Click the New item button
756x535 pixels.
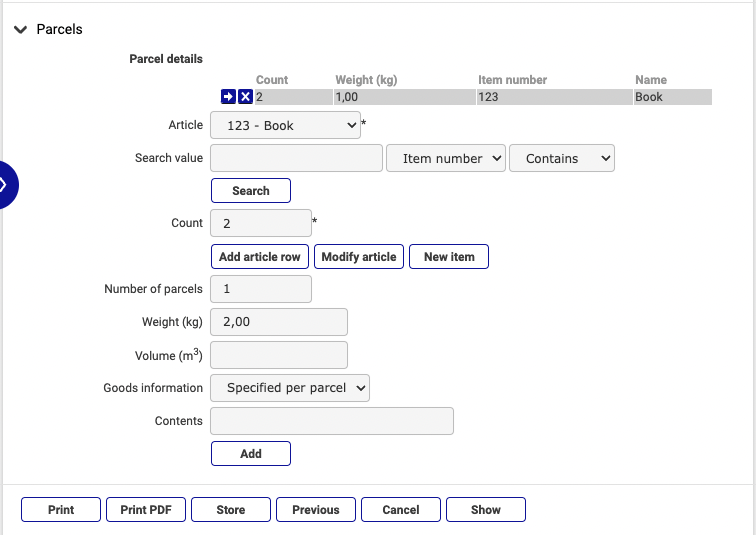[x=449, y=257]
